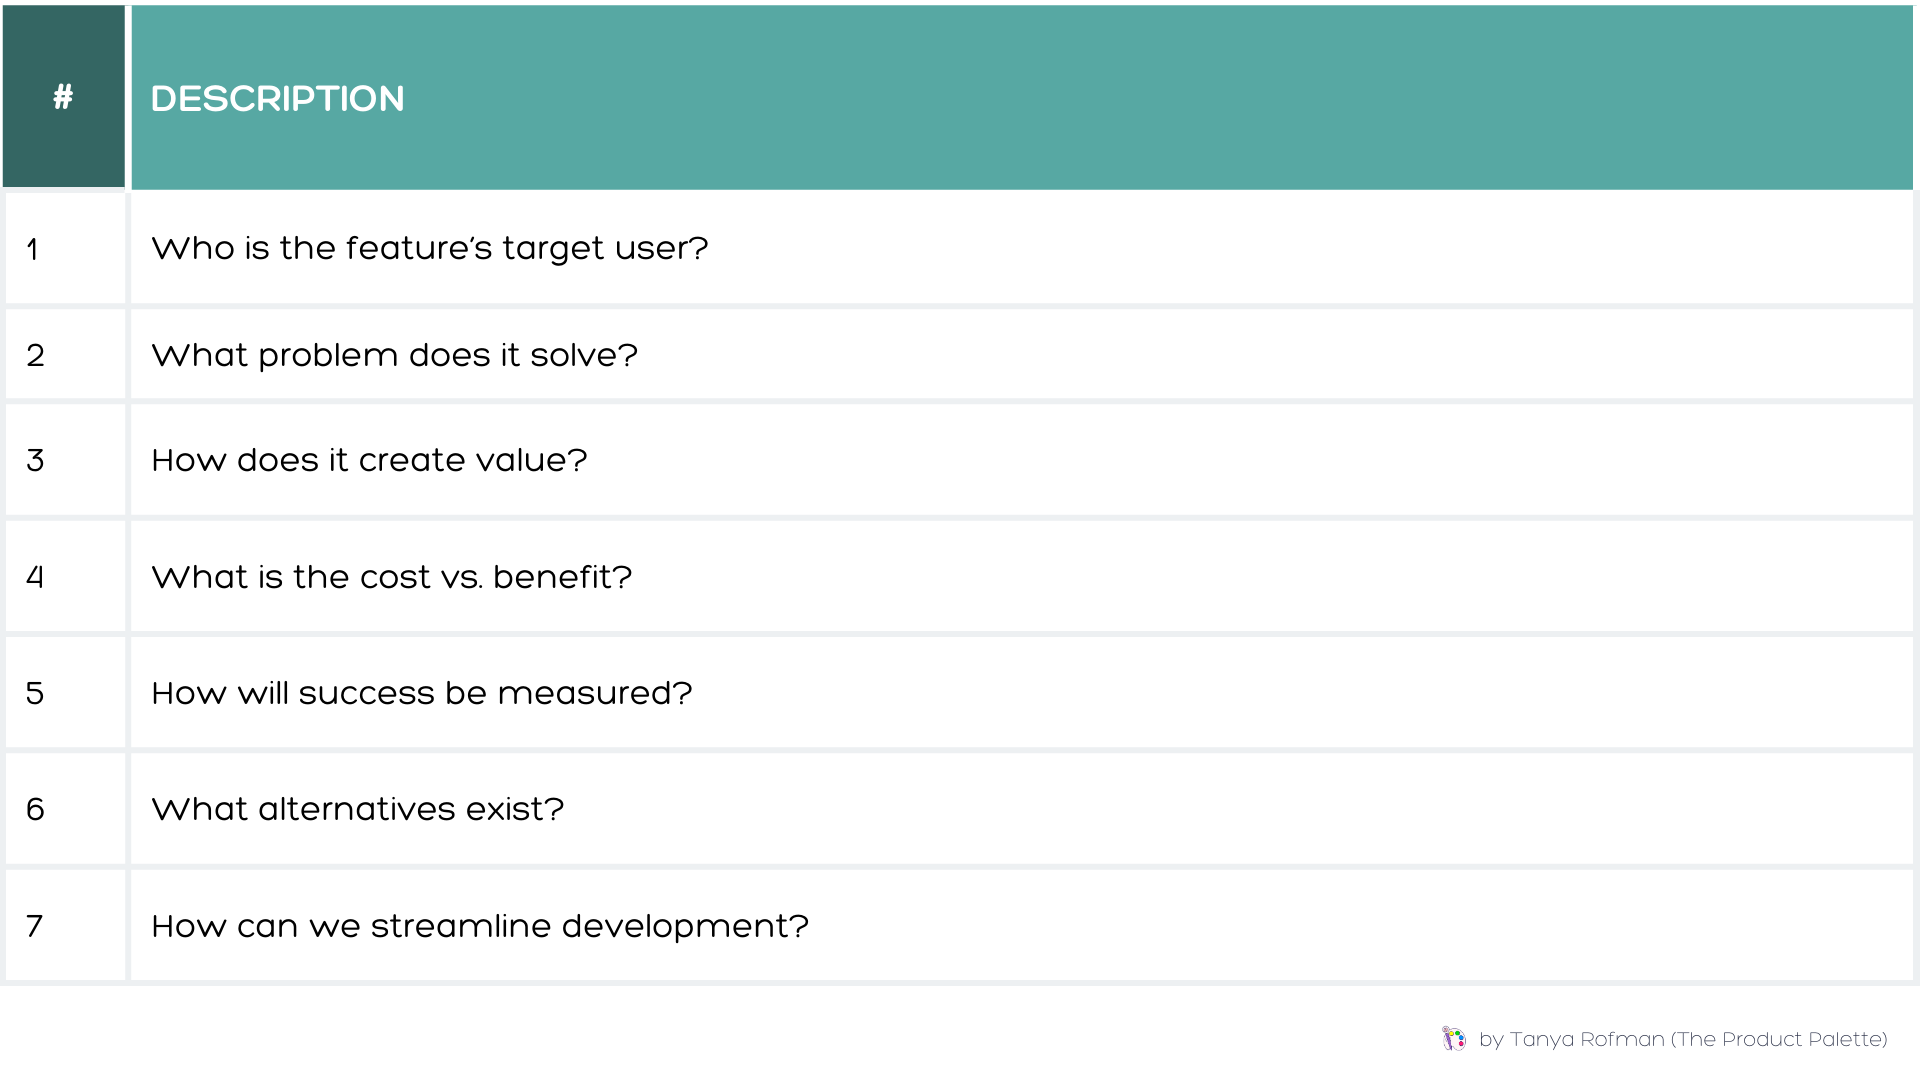Viewport: 1920px width, 1080px height.
Task: Select row number 6
Action: point(35,810)
